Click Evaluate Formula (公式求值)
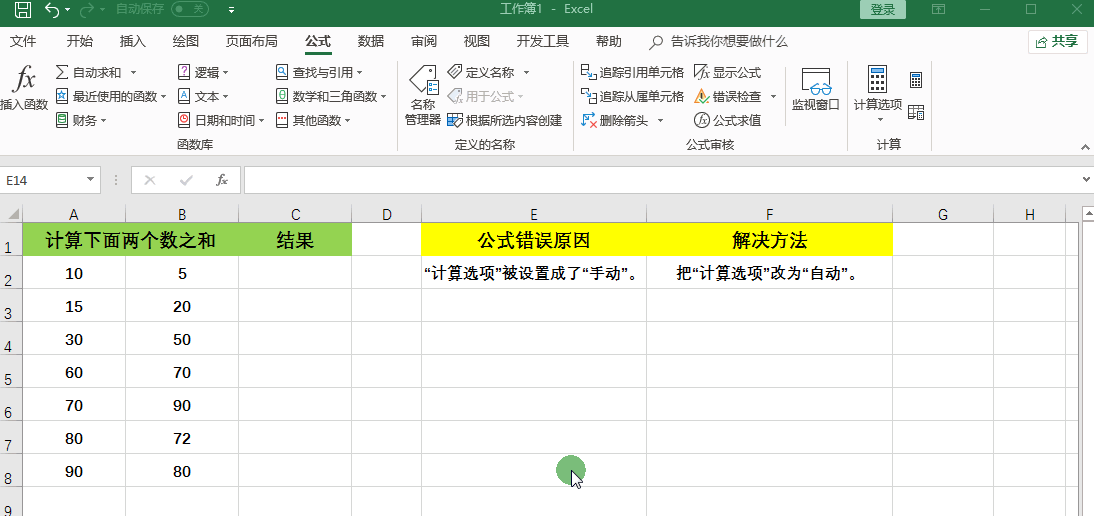The image size is (1094, 516). pyautogui.click(x=728, y=121)
